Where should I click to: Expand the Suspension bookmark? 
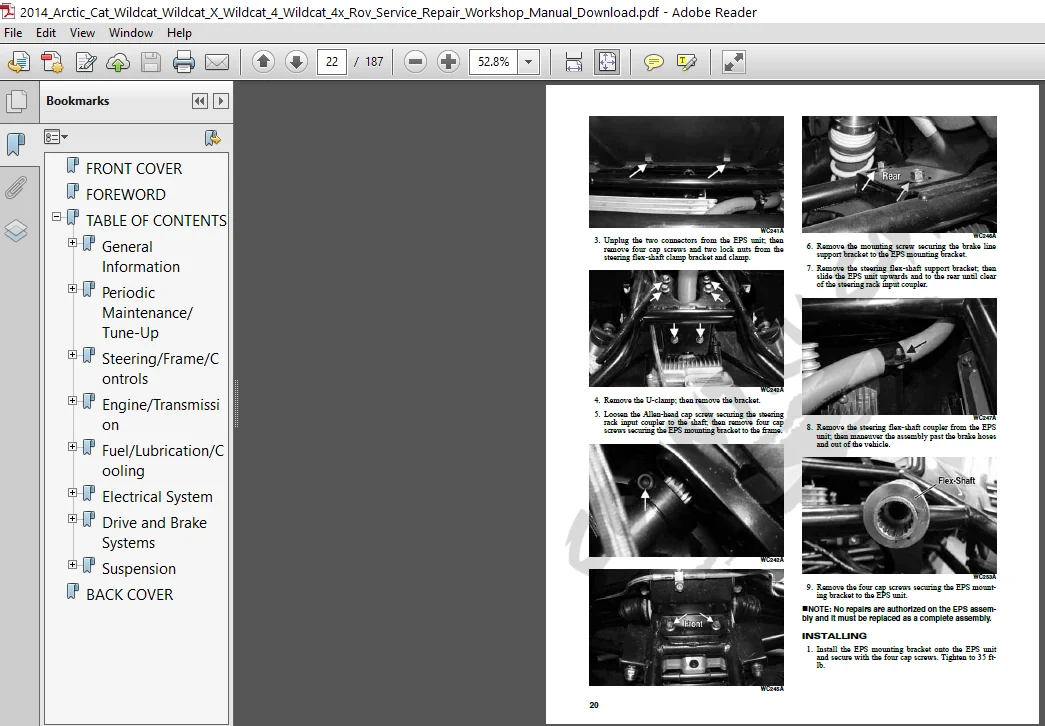[73, 565]
